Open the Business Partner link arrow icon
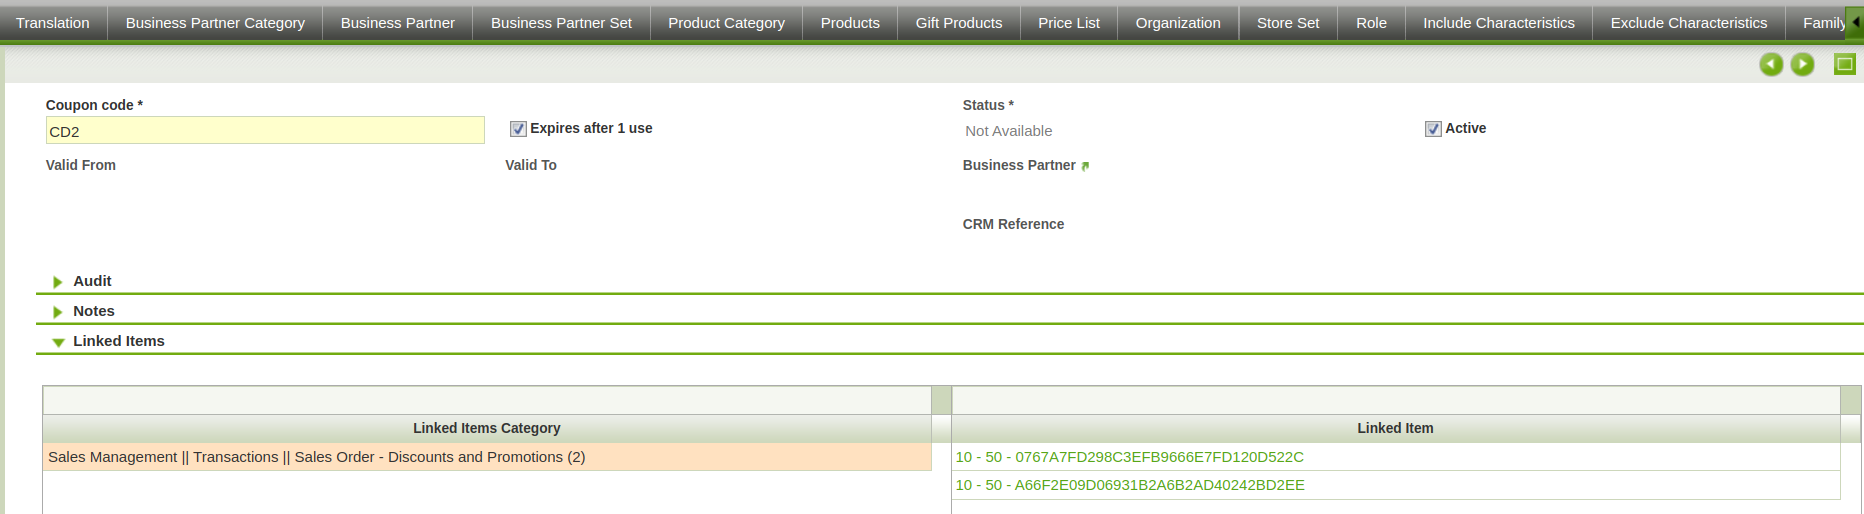Viewport: 1864px width, 514px height. click(x=1085, y=166)
